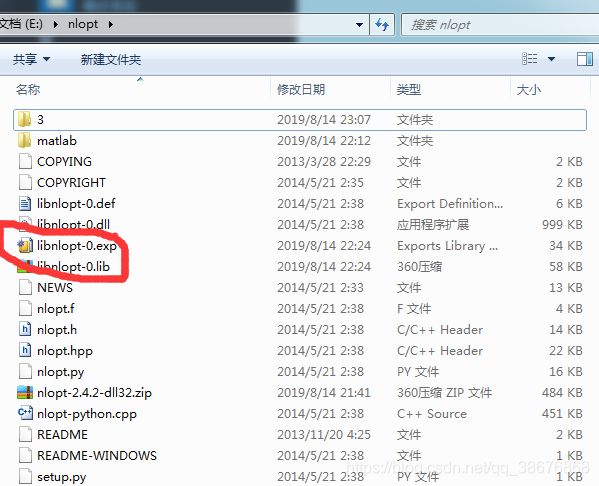Image resolution: width=599 pixels, height=486 pixels.
Task: Select the matlab folder name
Action: pyautogui.click(x=57, y=141)
